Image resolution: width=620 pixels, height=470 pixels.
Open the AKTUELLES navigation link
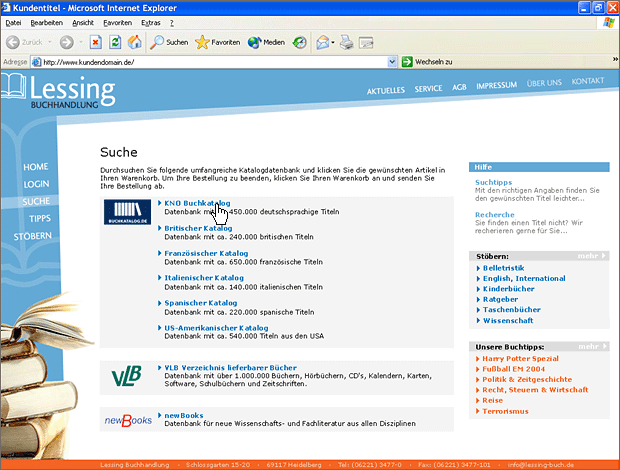386,91
